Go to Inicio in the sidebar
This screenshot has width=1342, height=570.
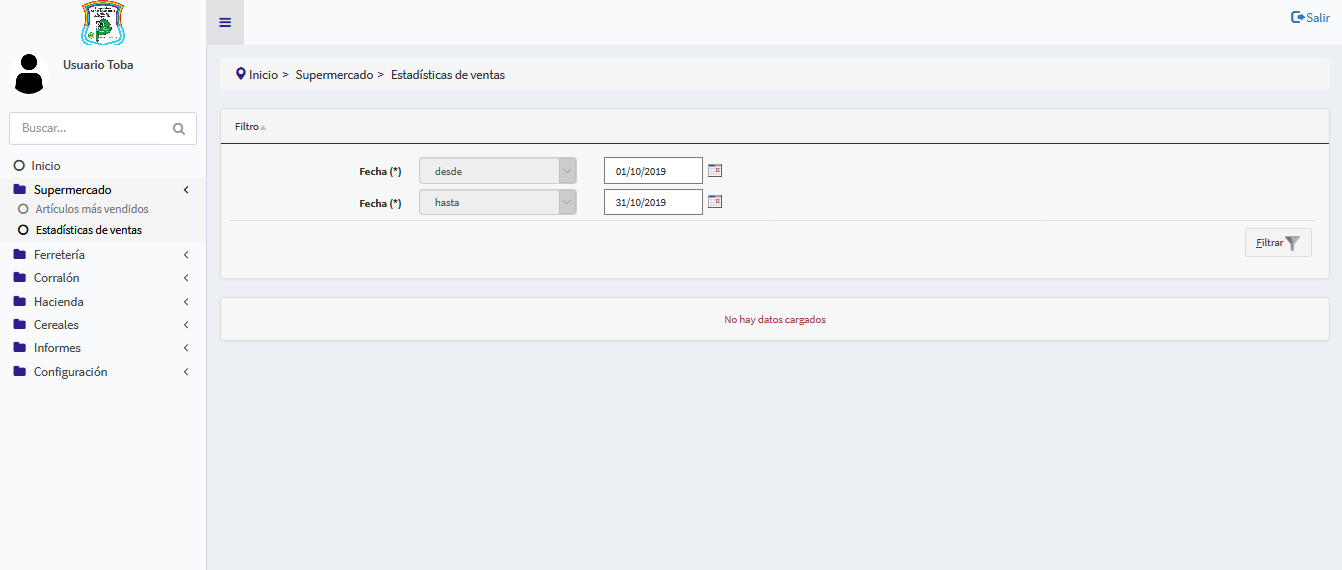(46, 166)
